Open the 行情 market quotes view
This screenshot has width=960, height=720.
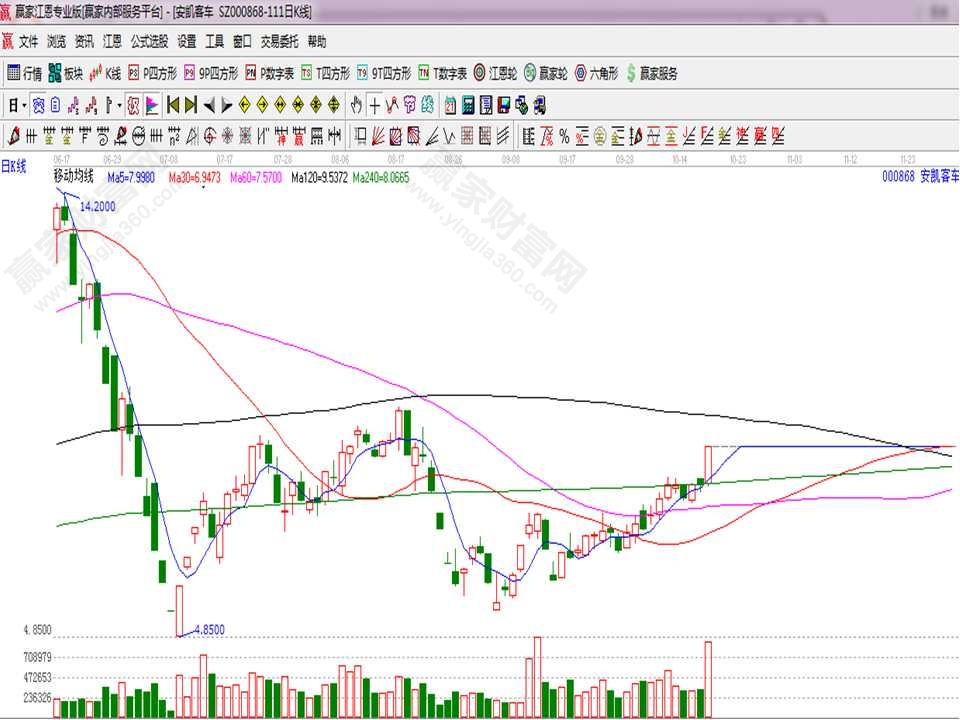tap(25, 73)
